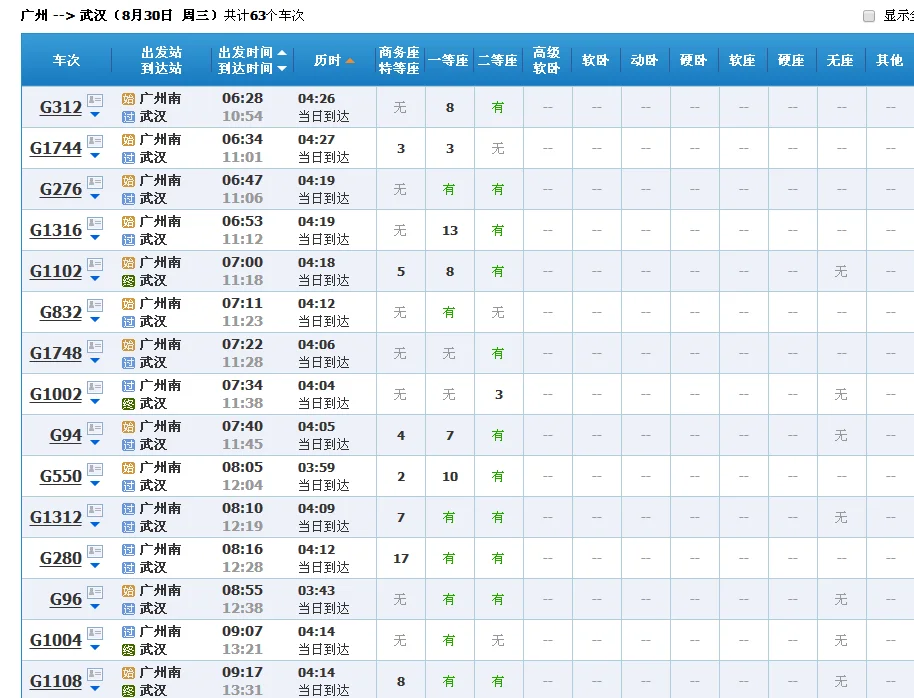Sort ascending by departure time 出发时间 arrow

tap(282, 53)
